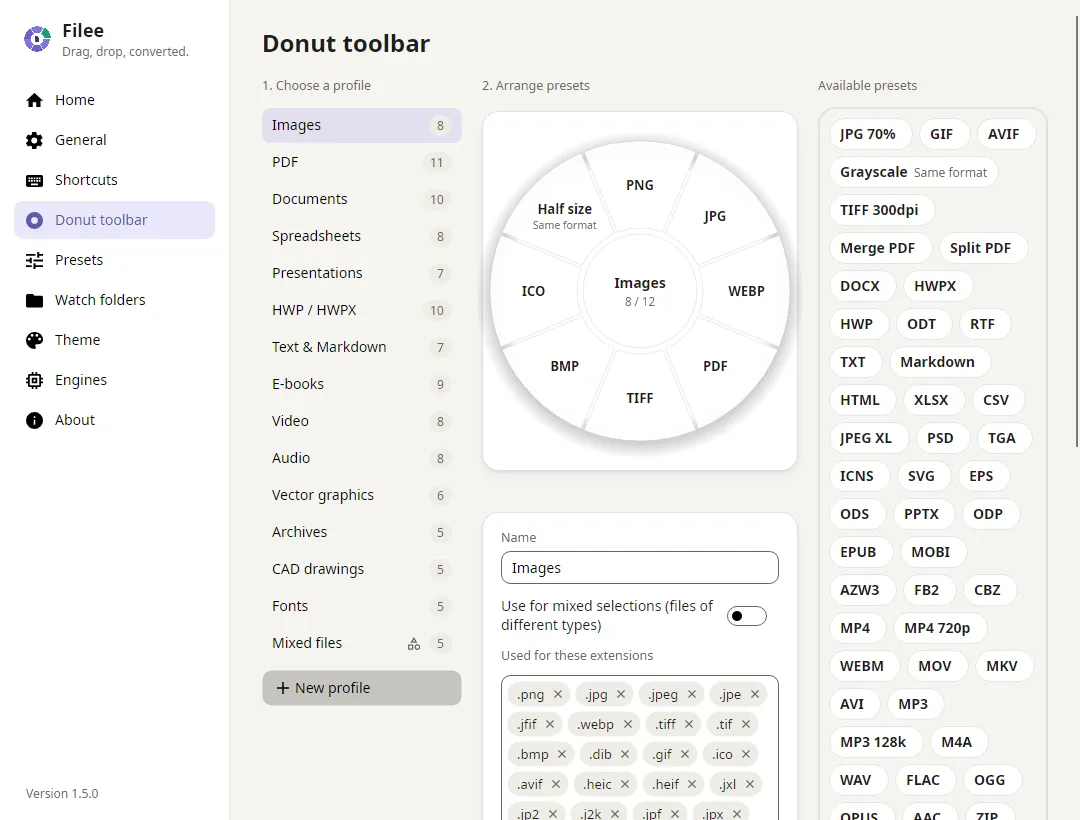This screenshot has width=1080, height=820.
Task: Remove the .avif extension chip
Action: [556, 784]
